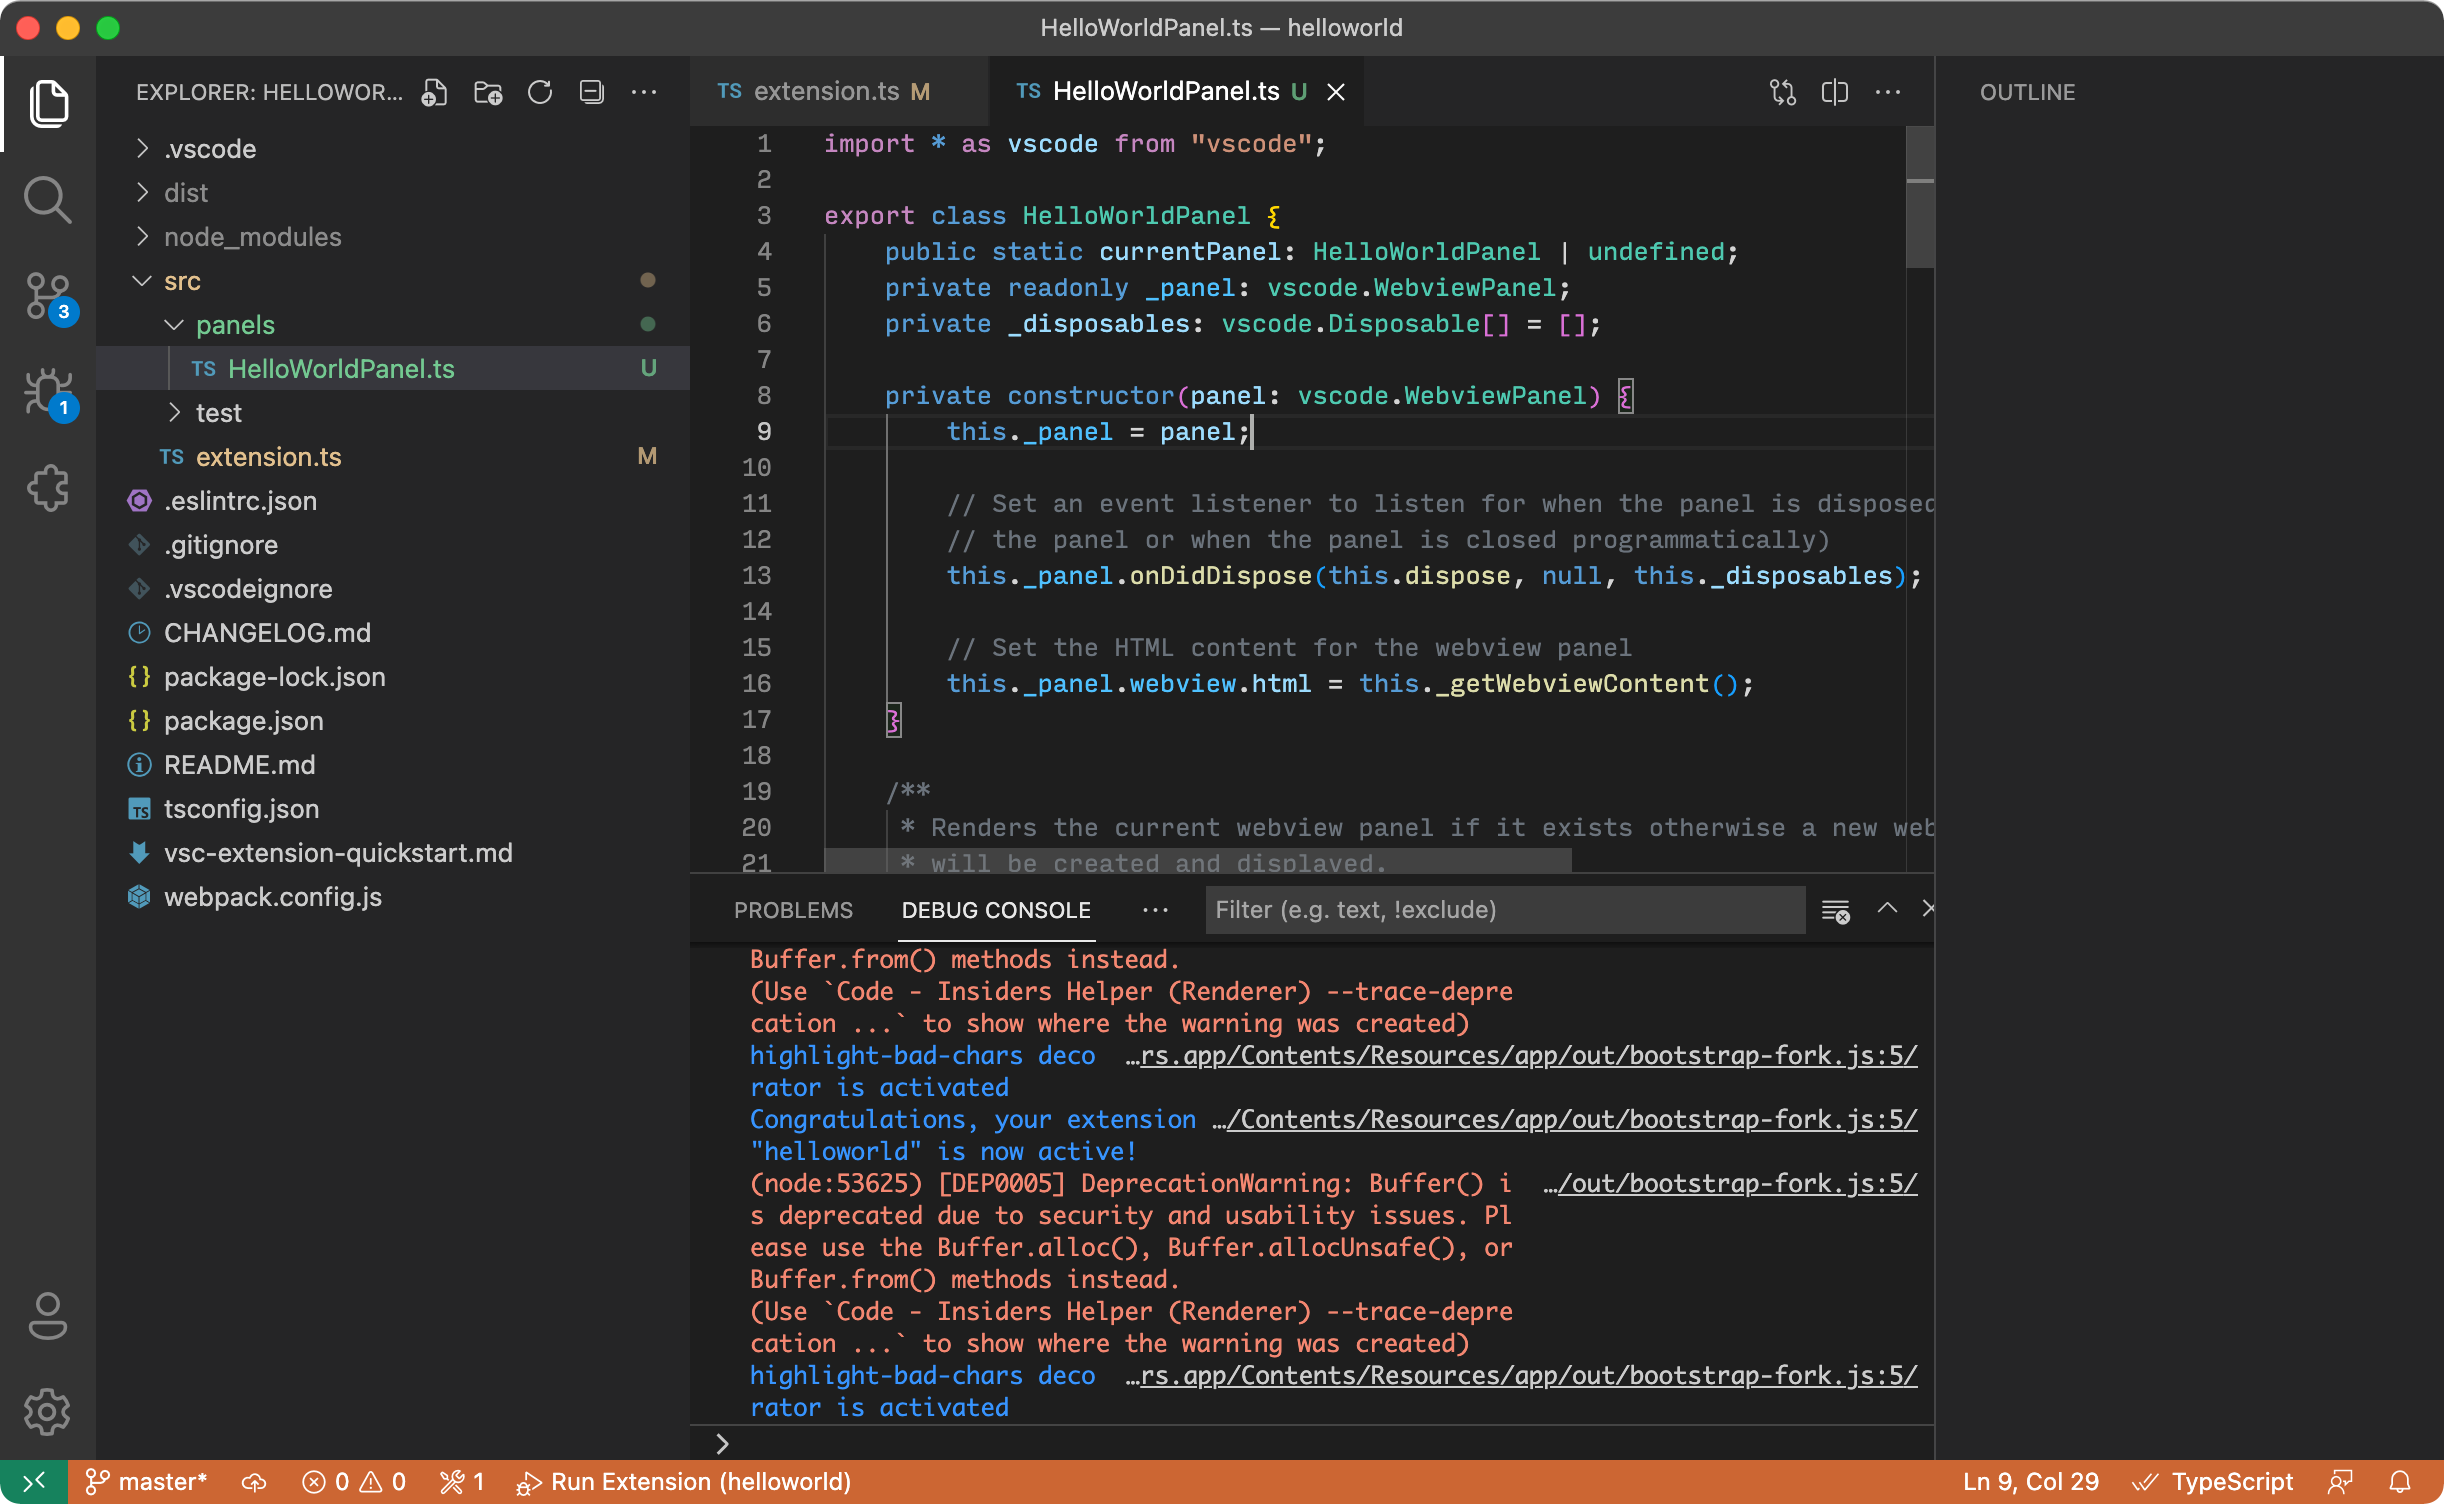Switch to the extension.ts editor tab
Viewport: 2444px width, 1504px height.
(x=826, y=92)
